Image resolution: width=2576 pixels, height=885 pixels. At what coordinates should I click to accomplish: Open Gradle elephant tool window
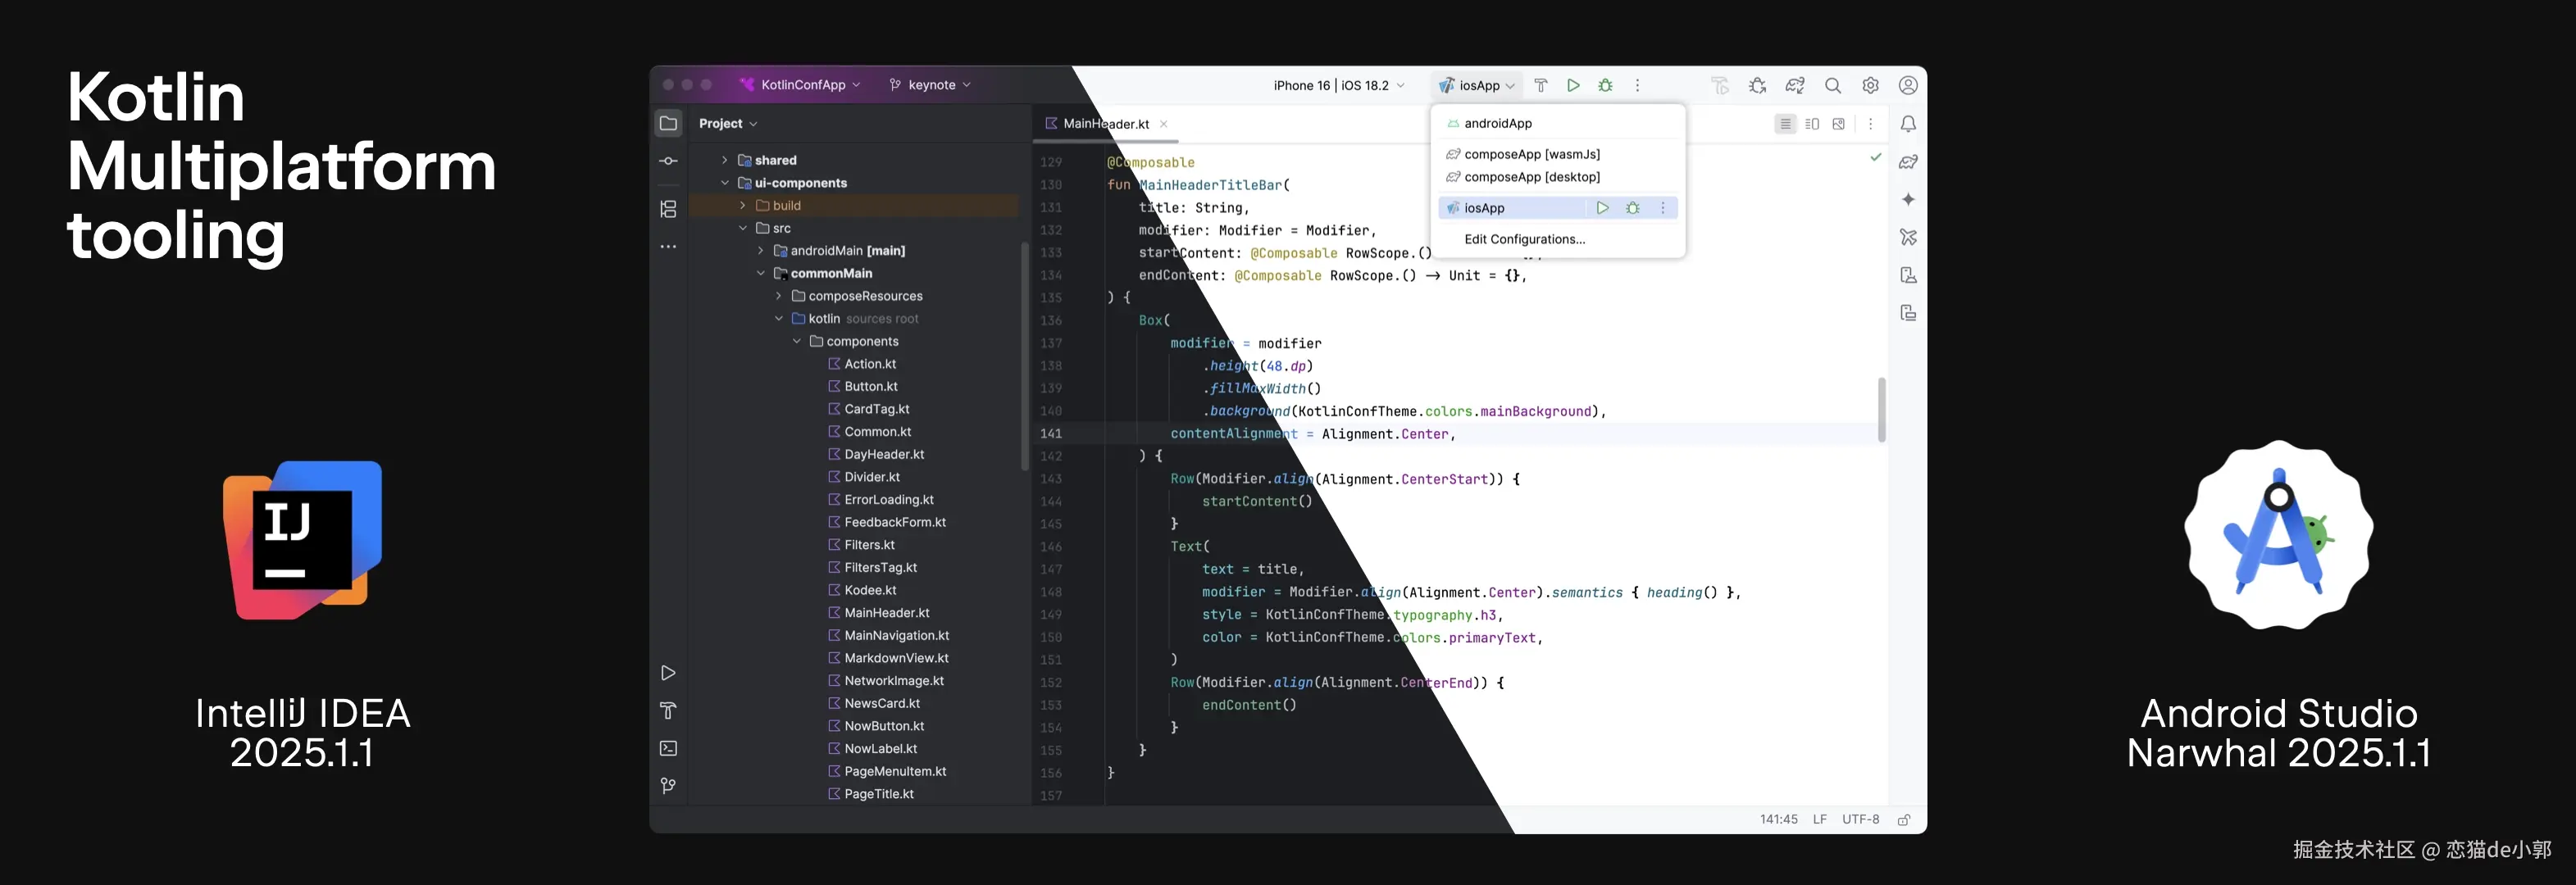(x=1908, y=162)
